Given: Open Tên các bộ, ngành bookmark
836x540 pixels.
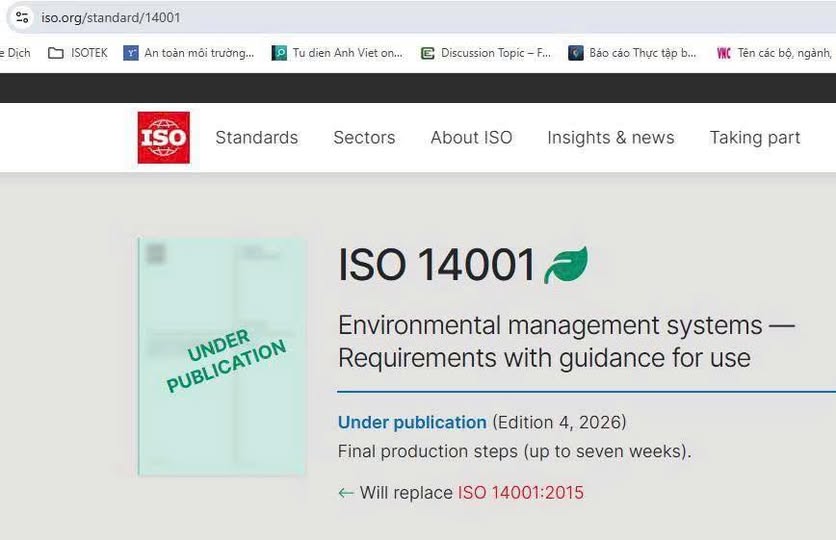Looking at the screenshot, I should (776, 53).
